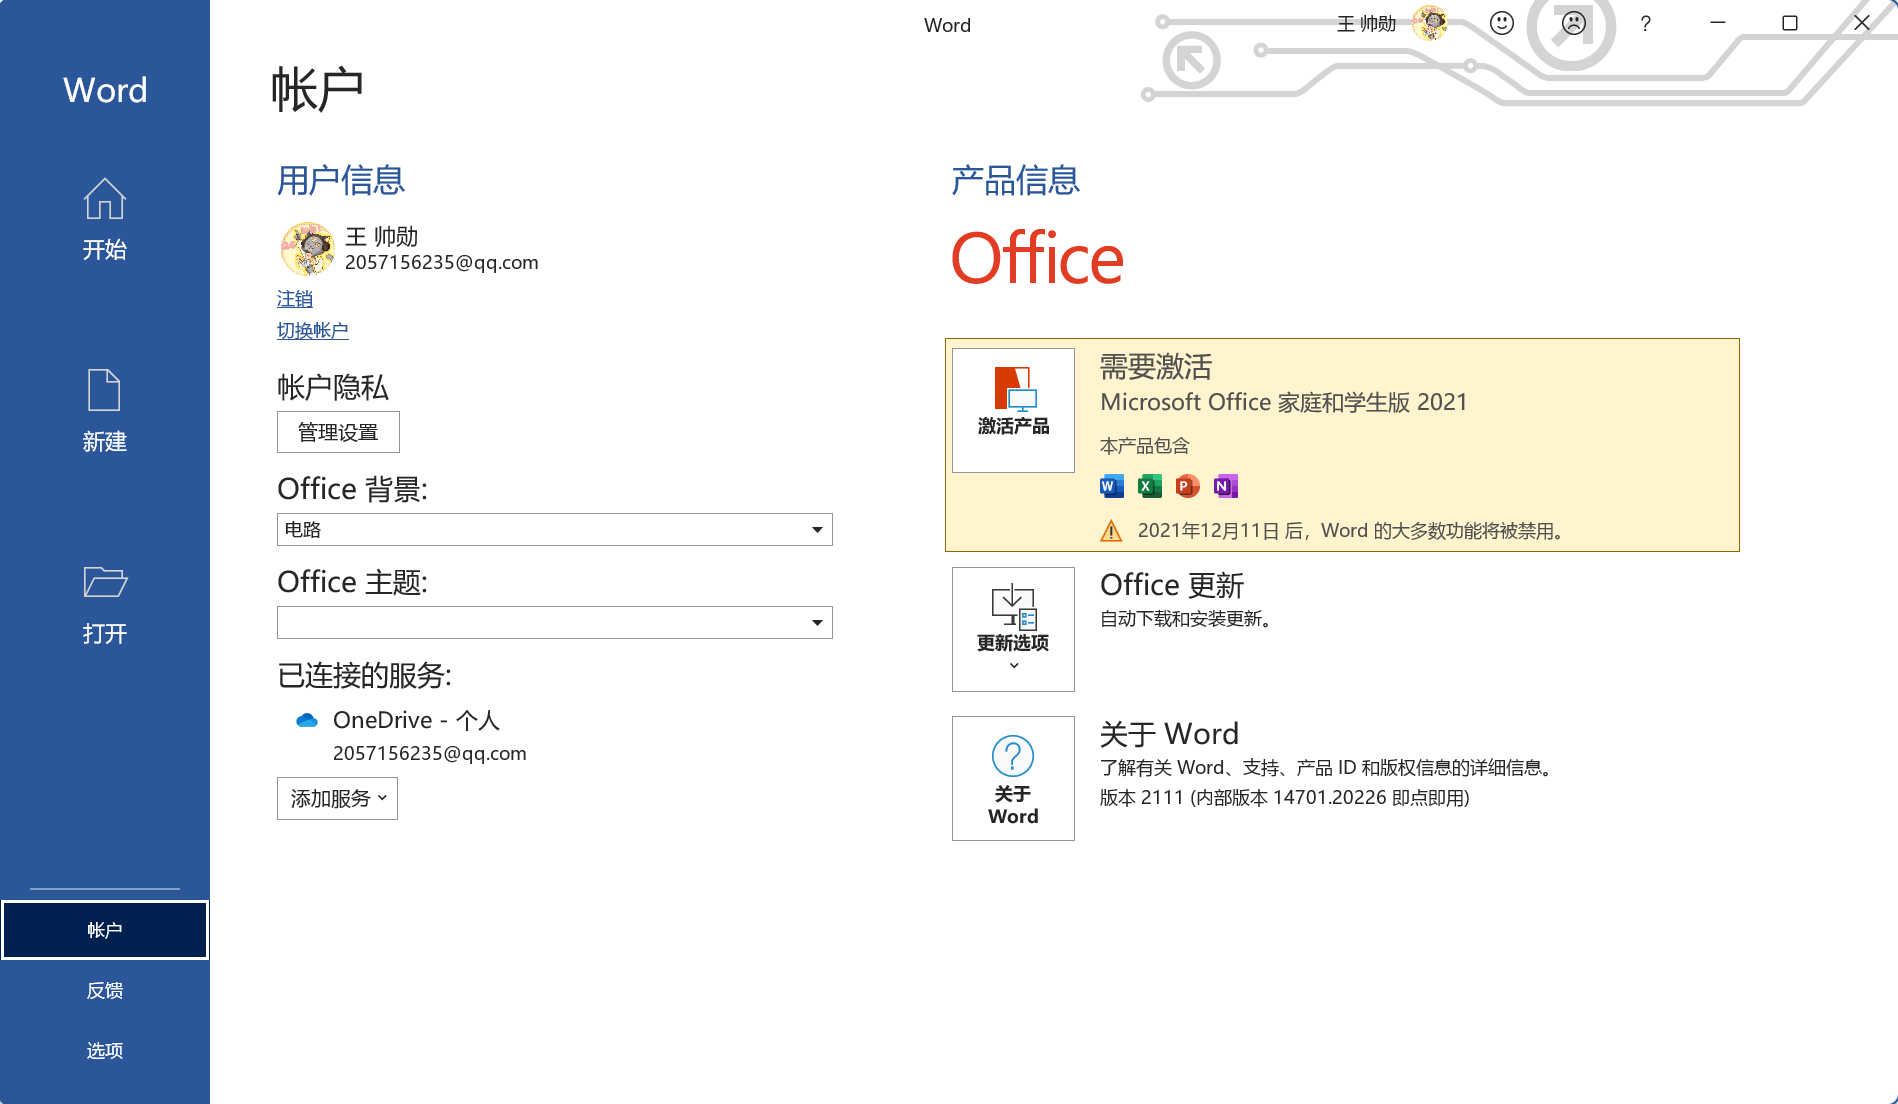Click the frowning face feedback icon
The width and height of the screenshot is (1898, 1104).
tap(1574, 23)
